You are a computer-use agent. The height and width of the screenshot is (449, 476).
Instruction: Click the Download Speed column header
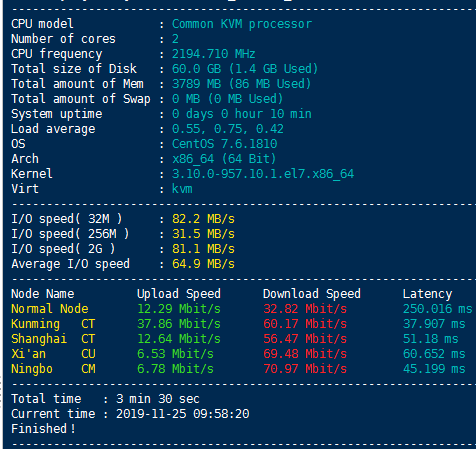[312, 294]
